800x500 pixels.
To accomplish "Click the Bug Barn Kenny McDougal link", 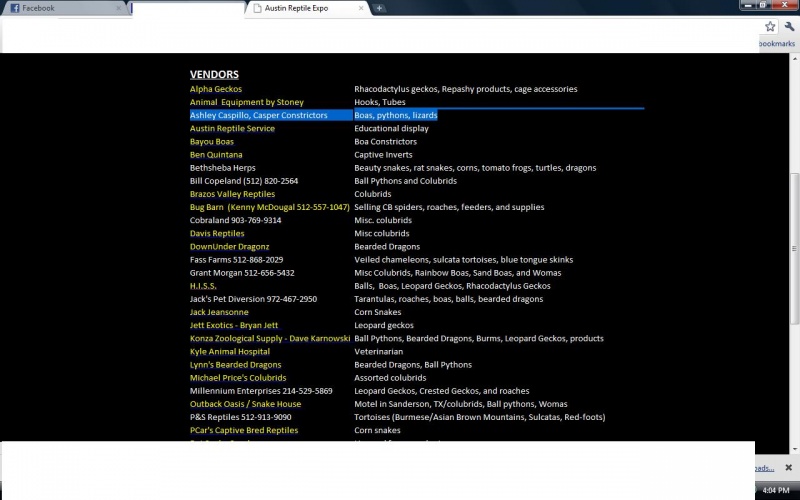I will click(x=269, y=207).
